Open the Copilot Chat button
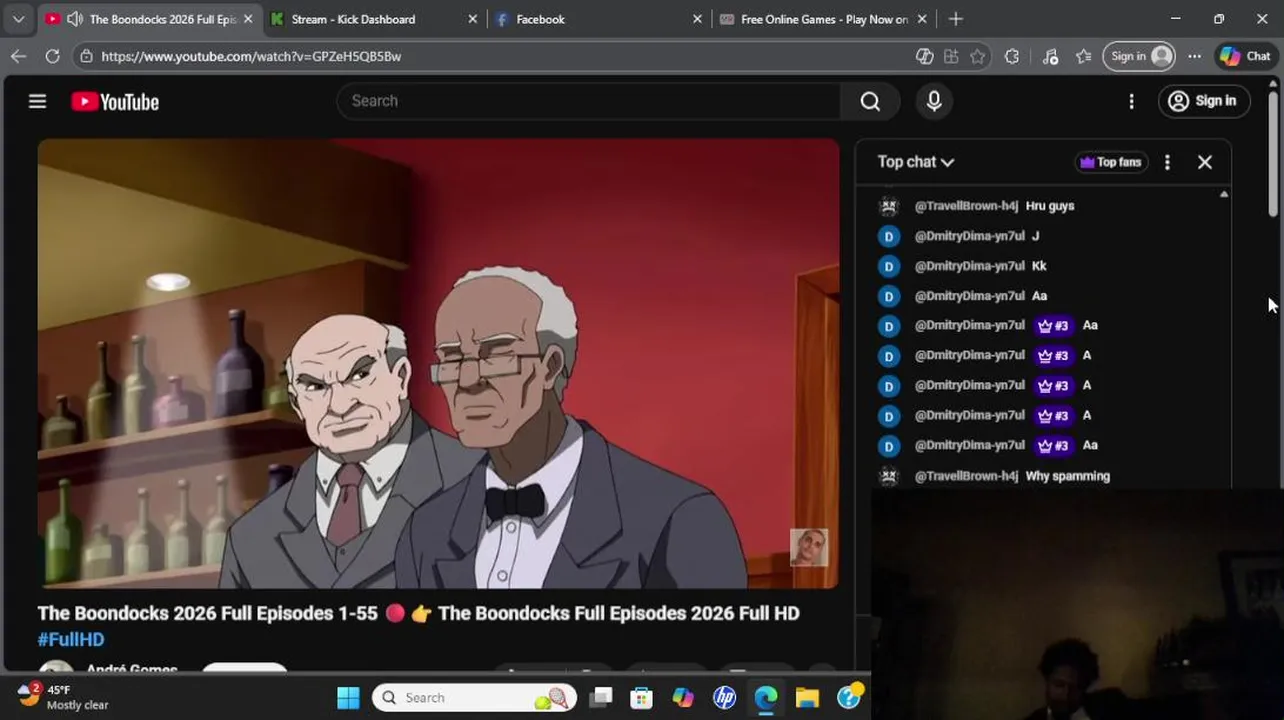The width and height of the screenshot is (1284, 720). coord(1245,56)
